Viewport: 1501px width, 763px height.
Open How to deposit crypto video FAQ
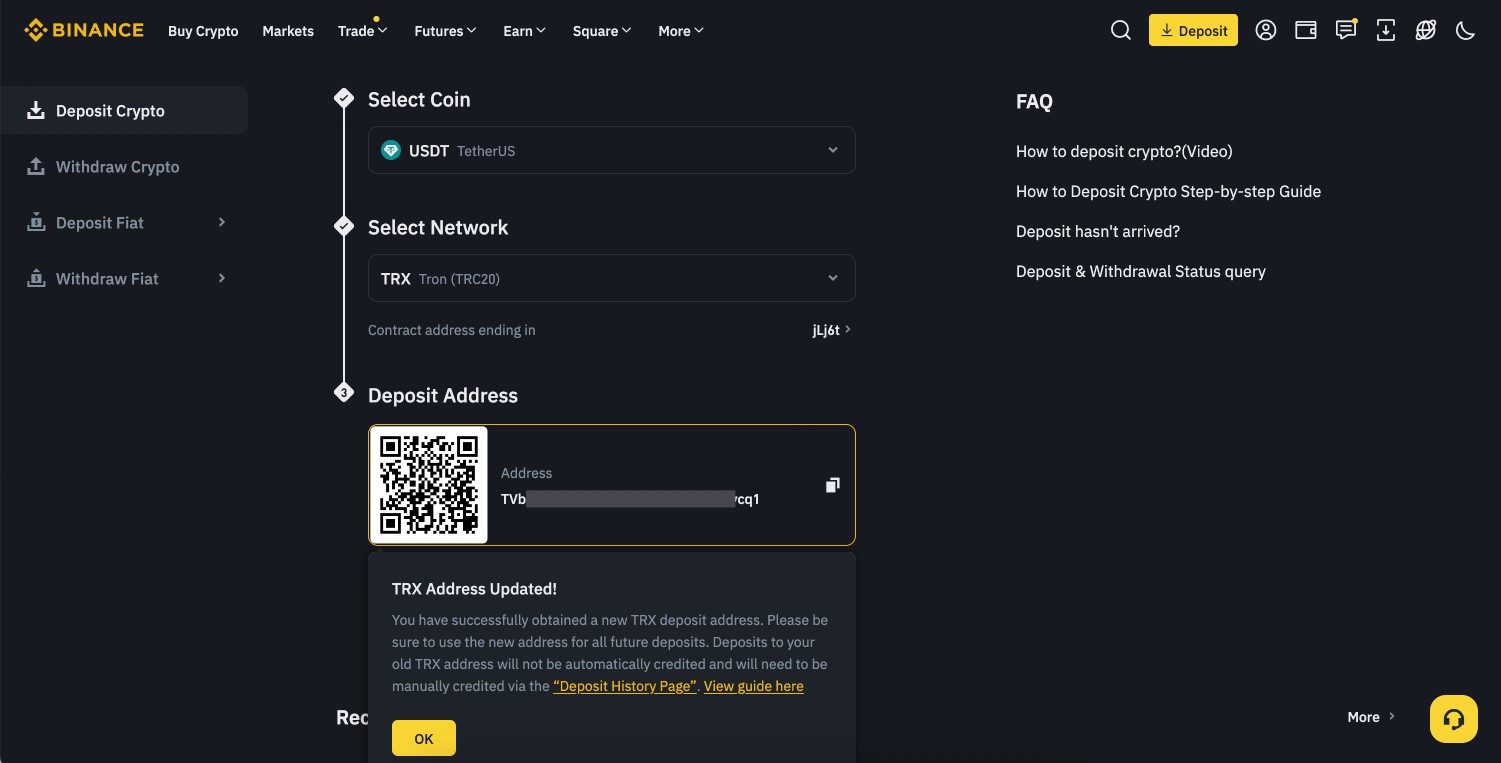click(1124, 151)
